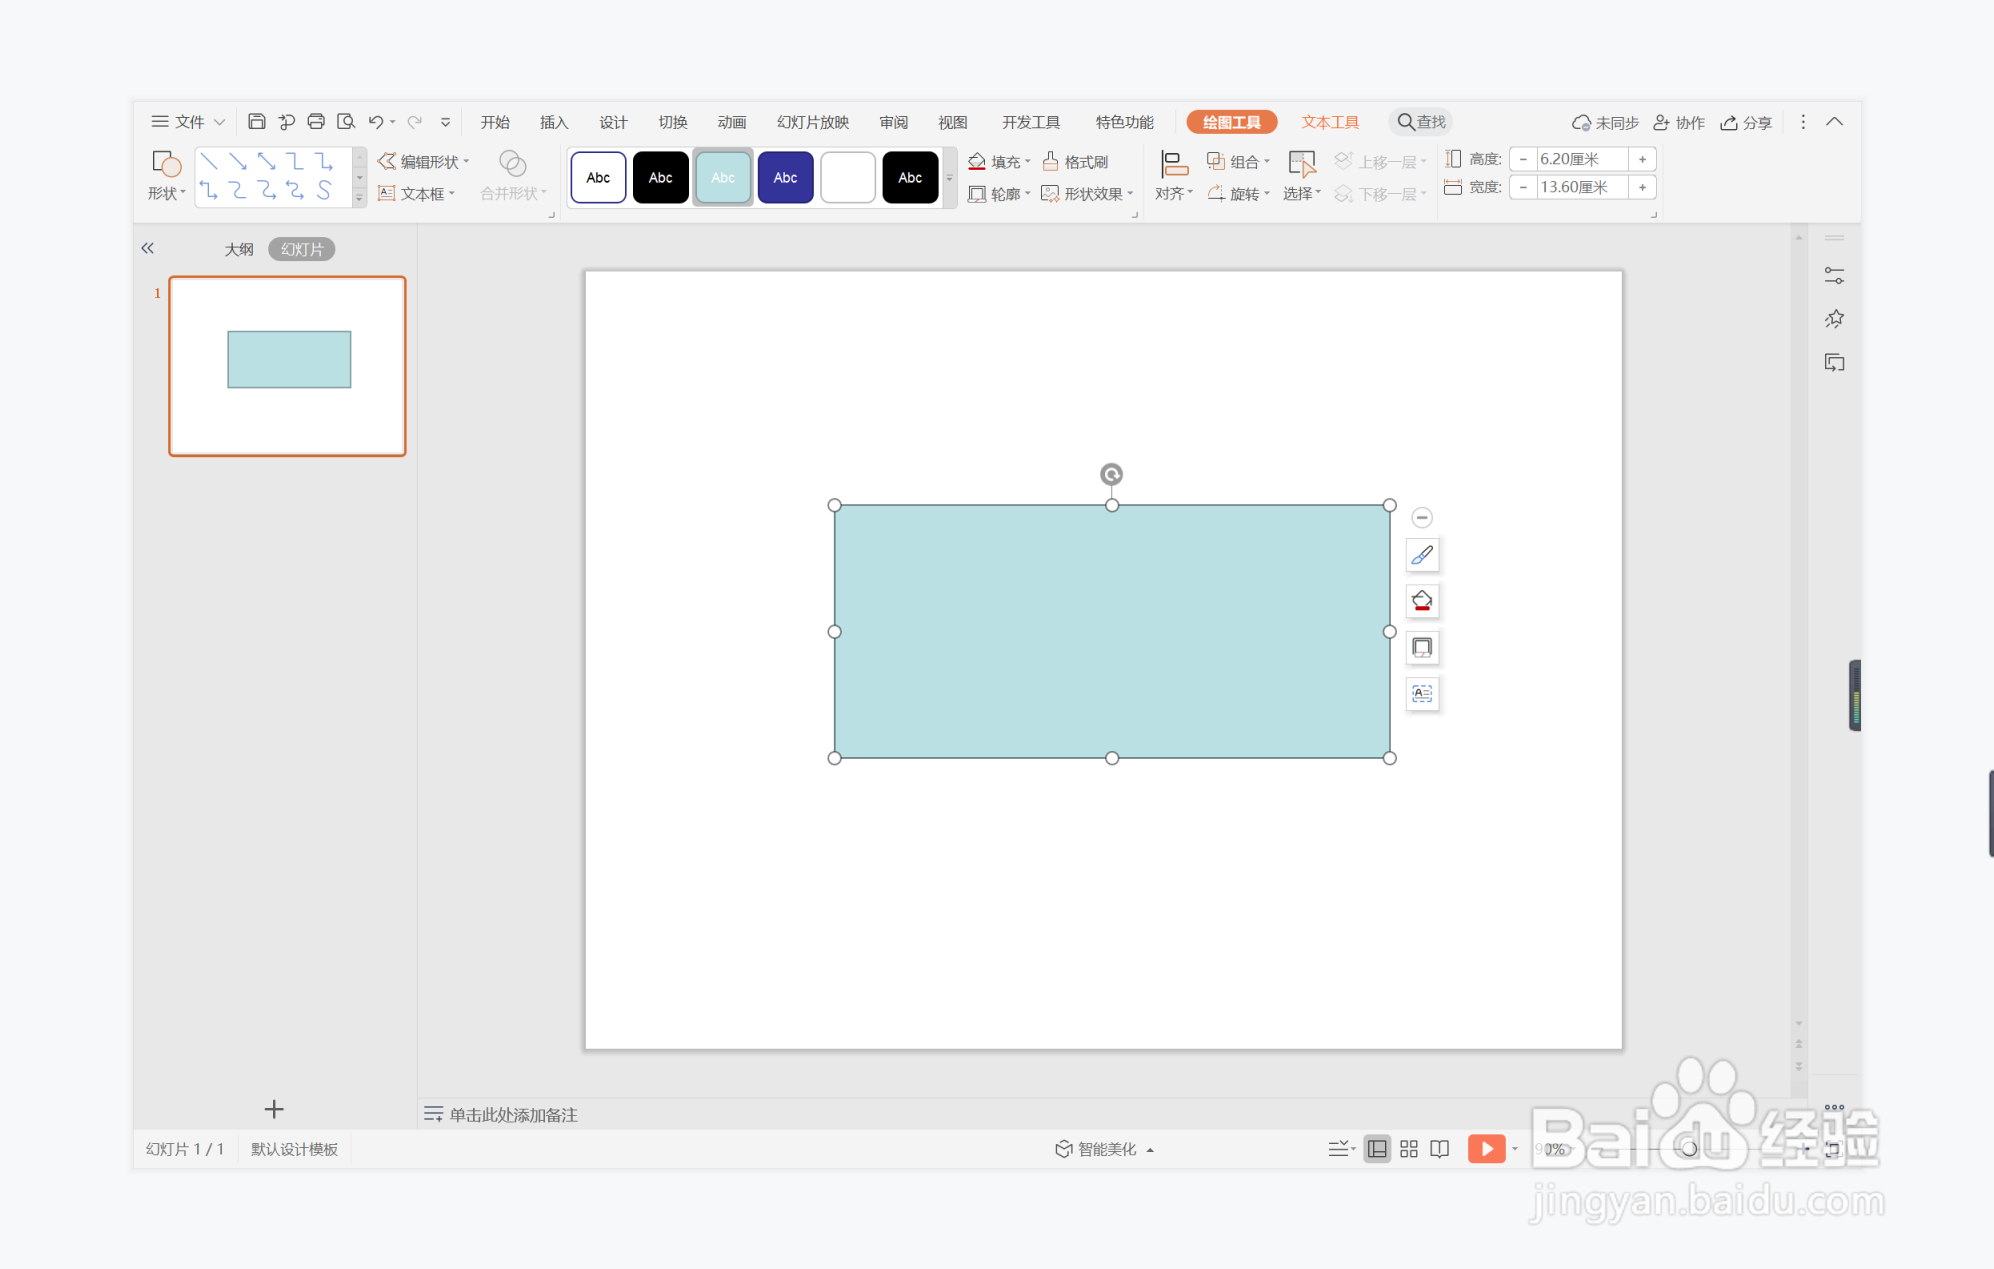Viewport: 1994px width, 1269px height.
Task: Click the 分享 share button
Action: click(x=1746, y=122)
